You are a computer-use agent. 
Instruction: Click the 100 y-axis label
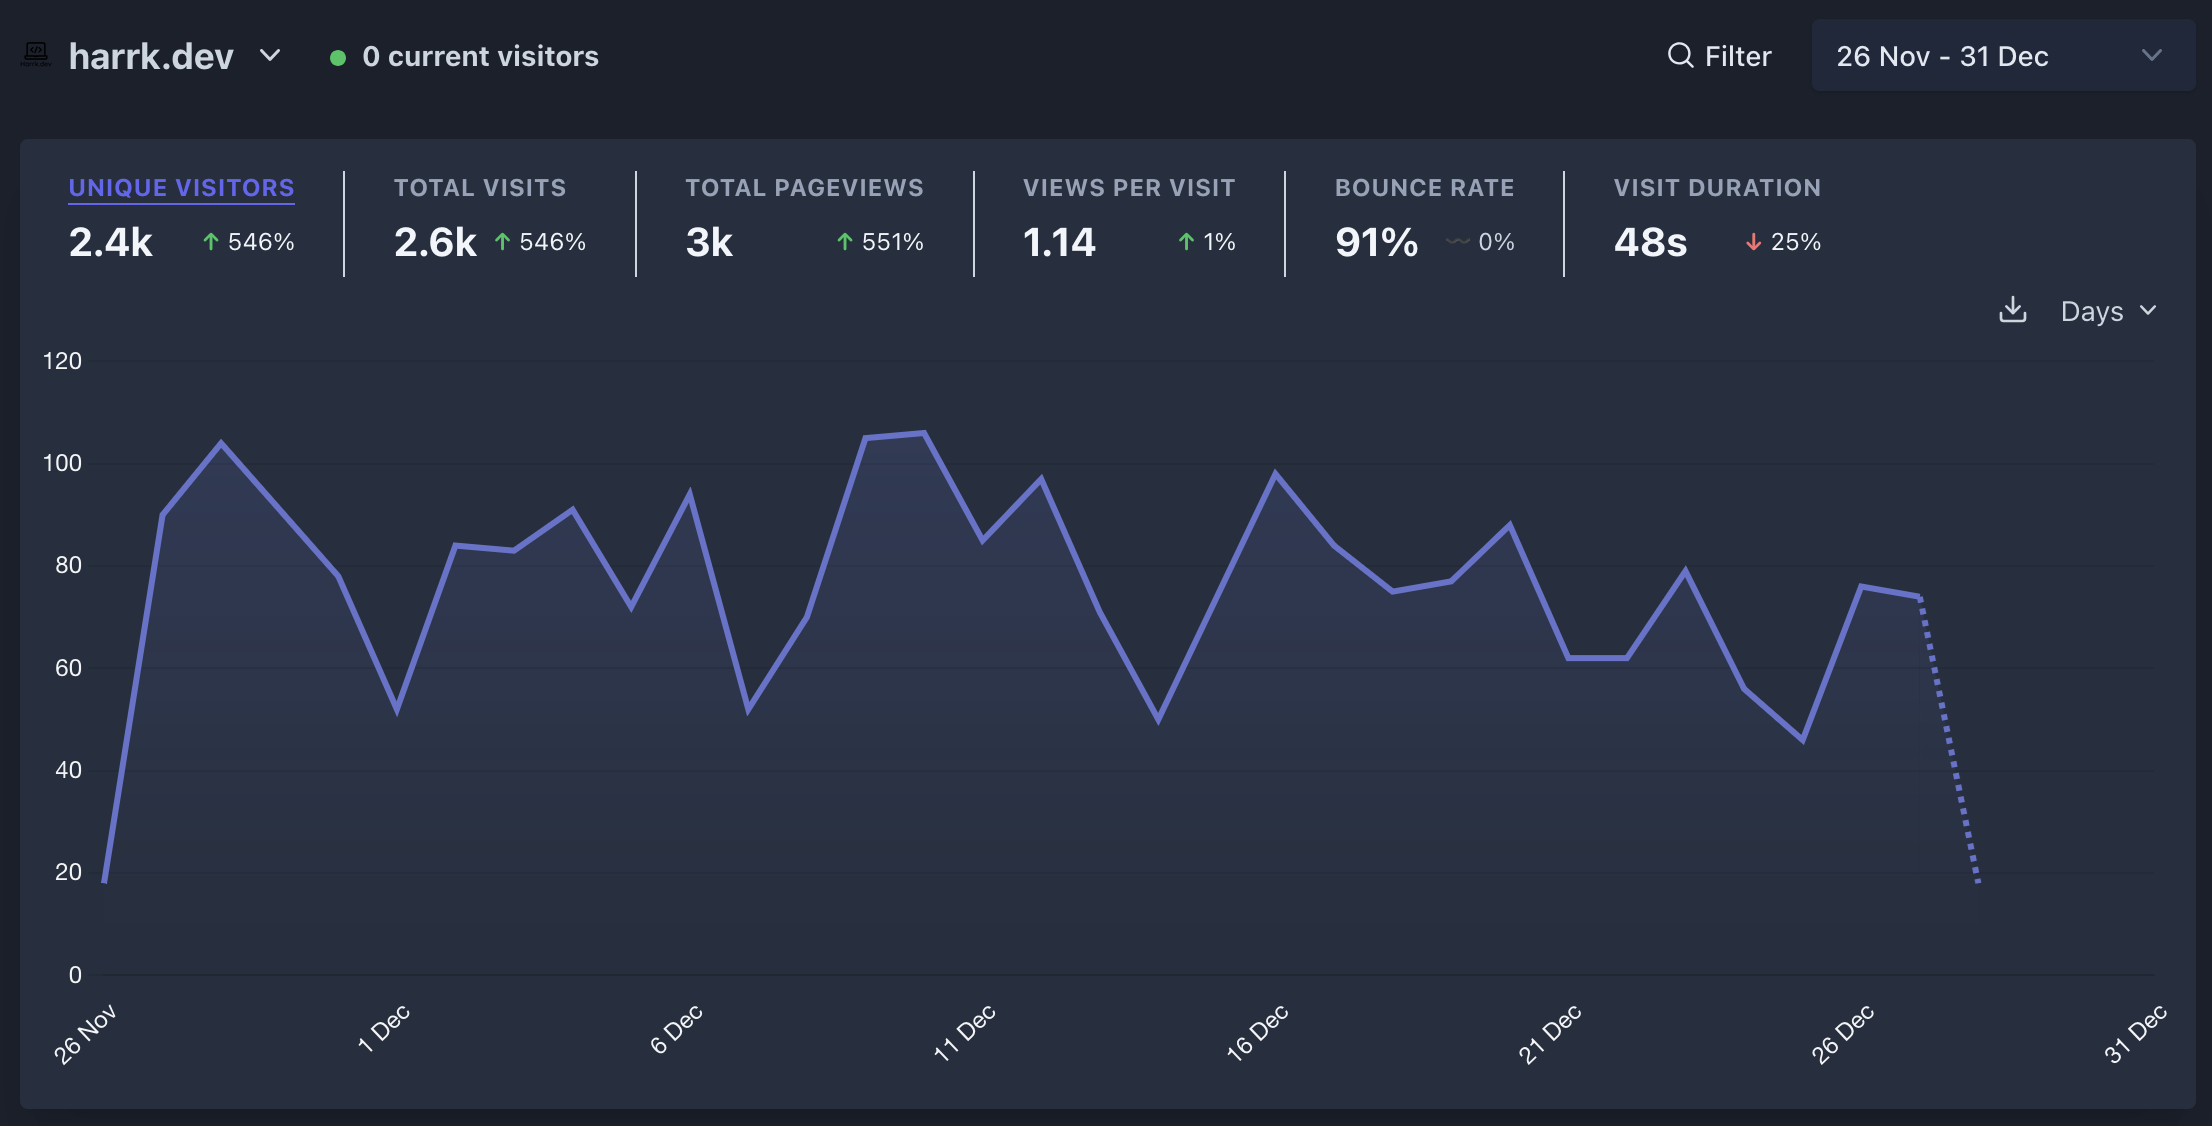62,463
